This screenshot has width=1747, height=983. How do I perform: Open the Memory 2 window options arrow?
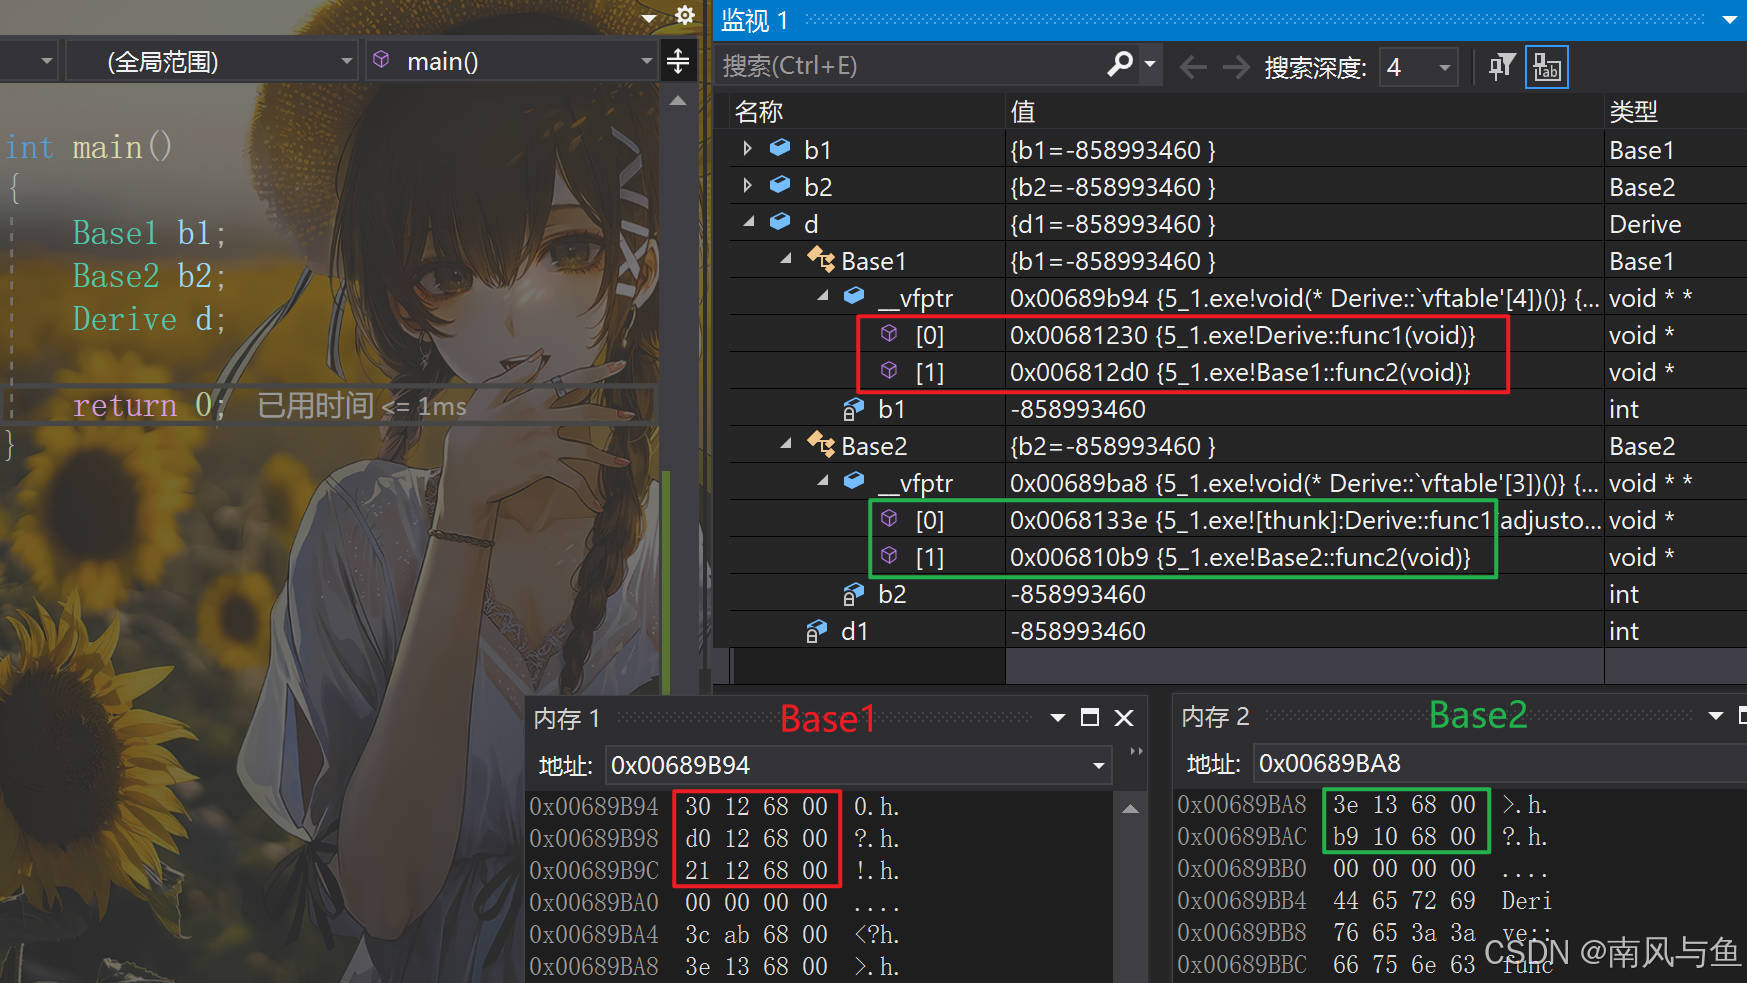click(x=1716, y=716)
